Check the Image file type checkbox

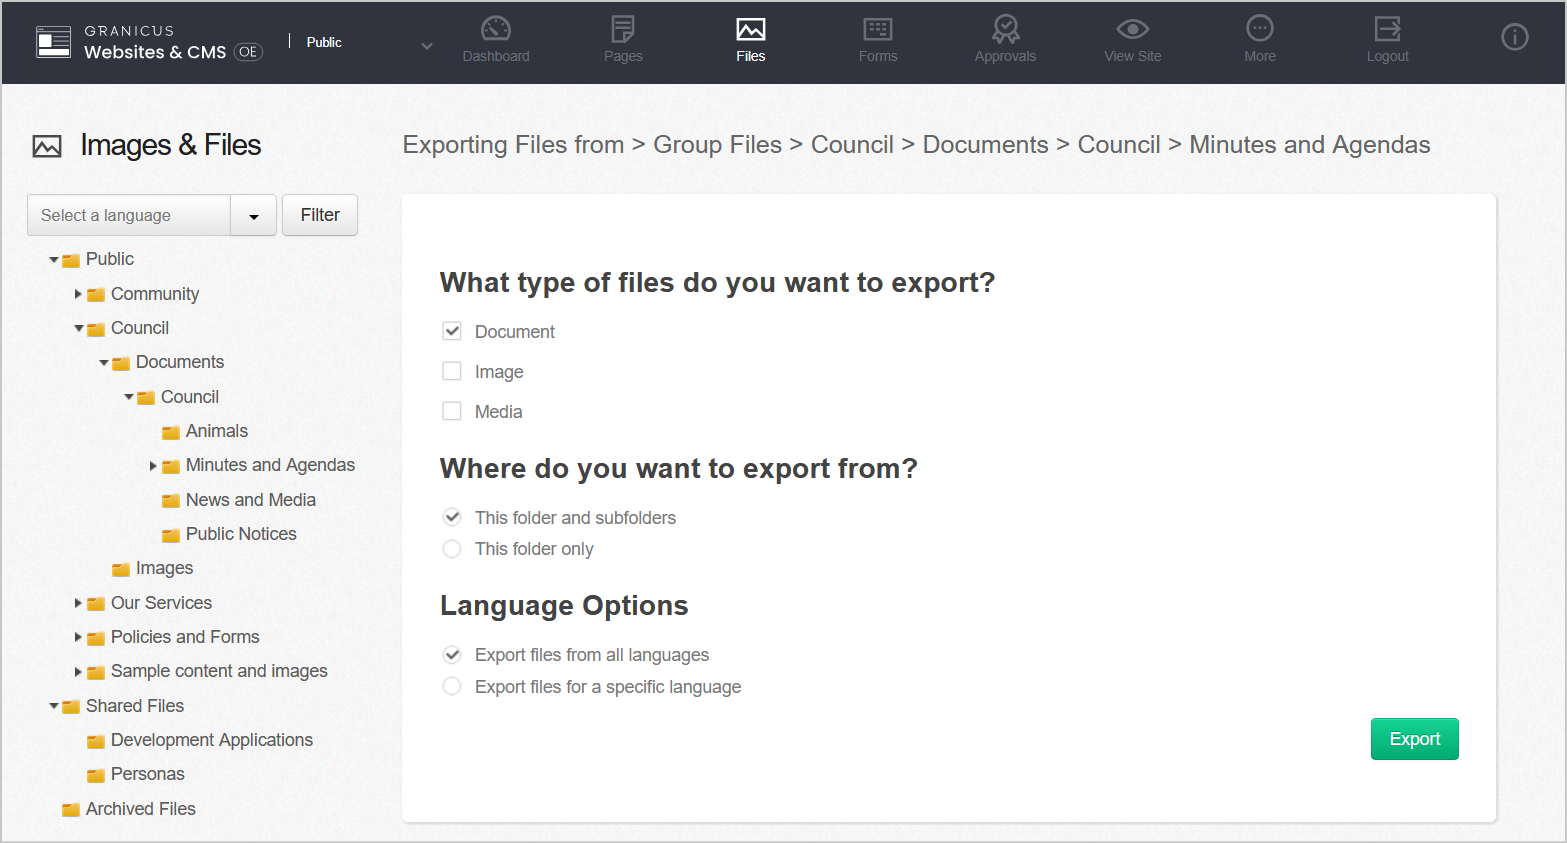tap(452, 371)
